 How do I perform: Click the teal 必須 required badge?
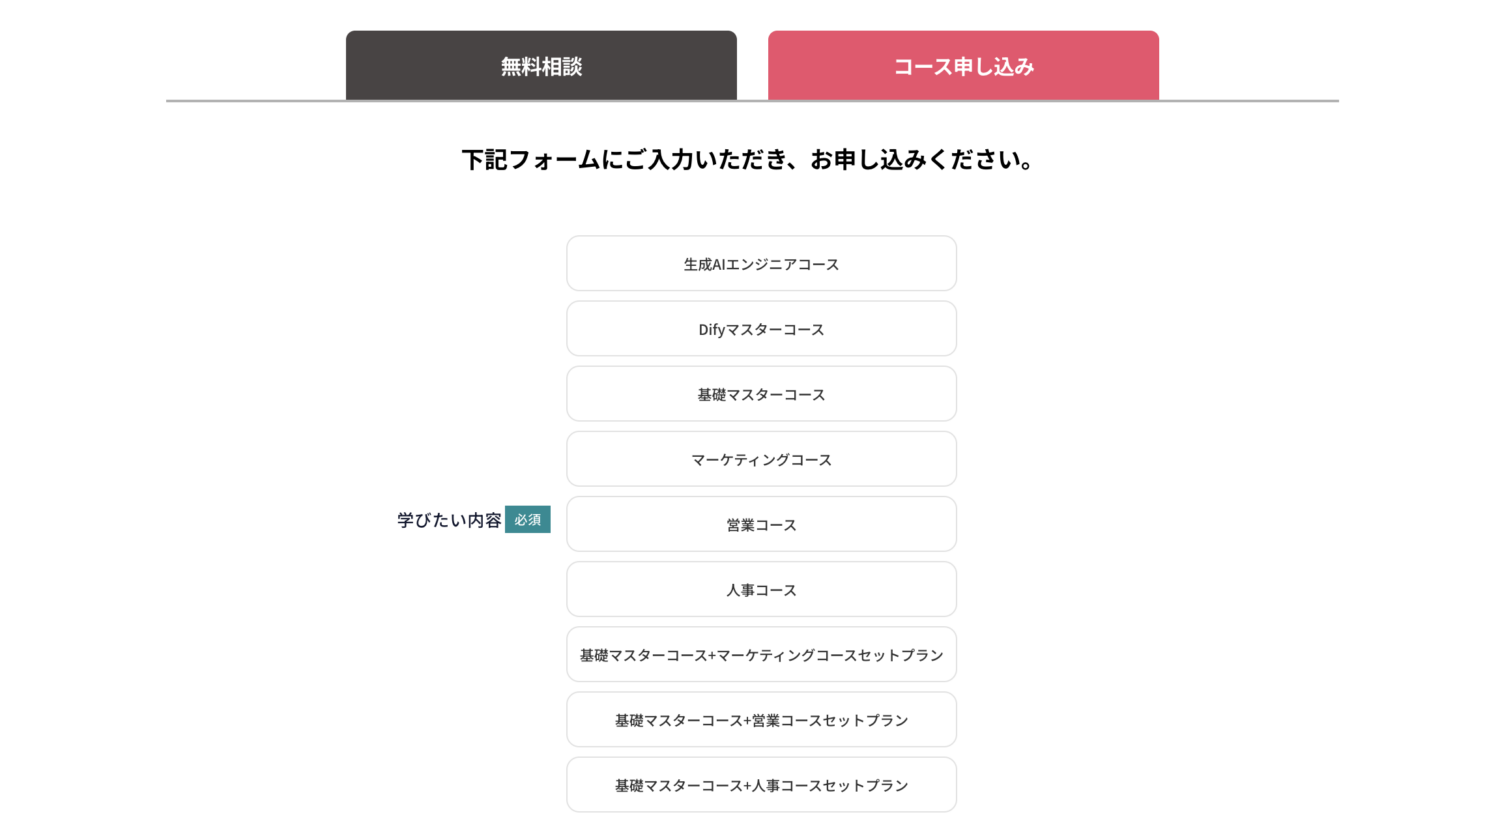click(x=527, y=519)
